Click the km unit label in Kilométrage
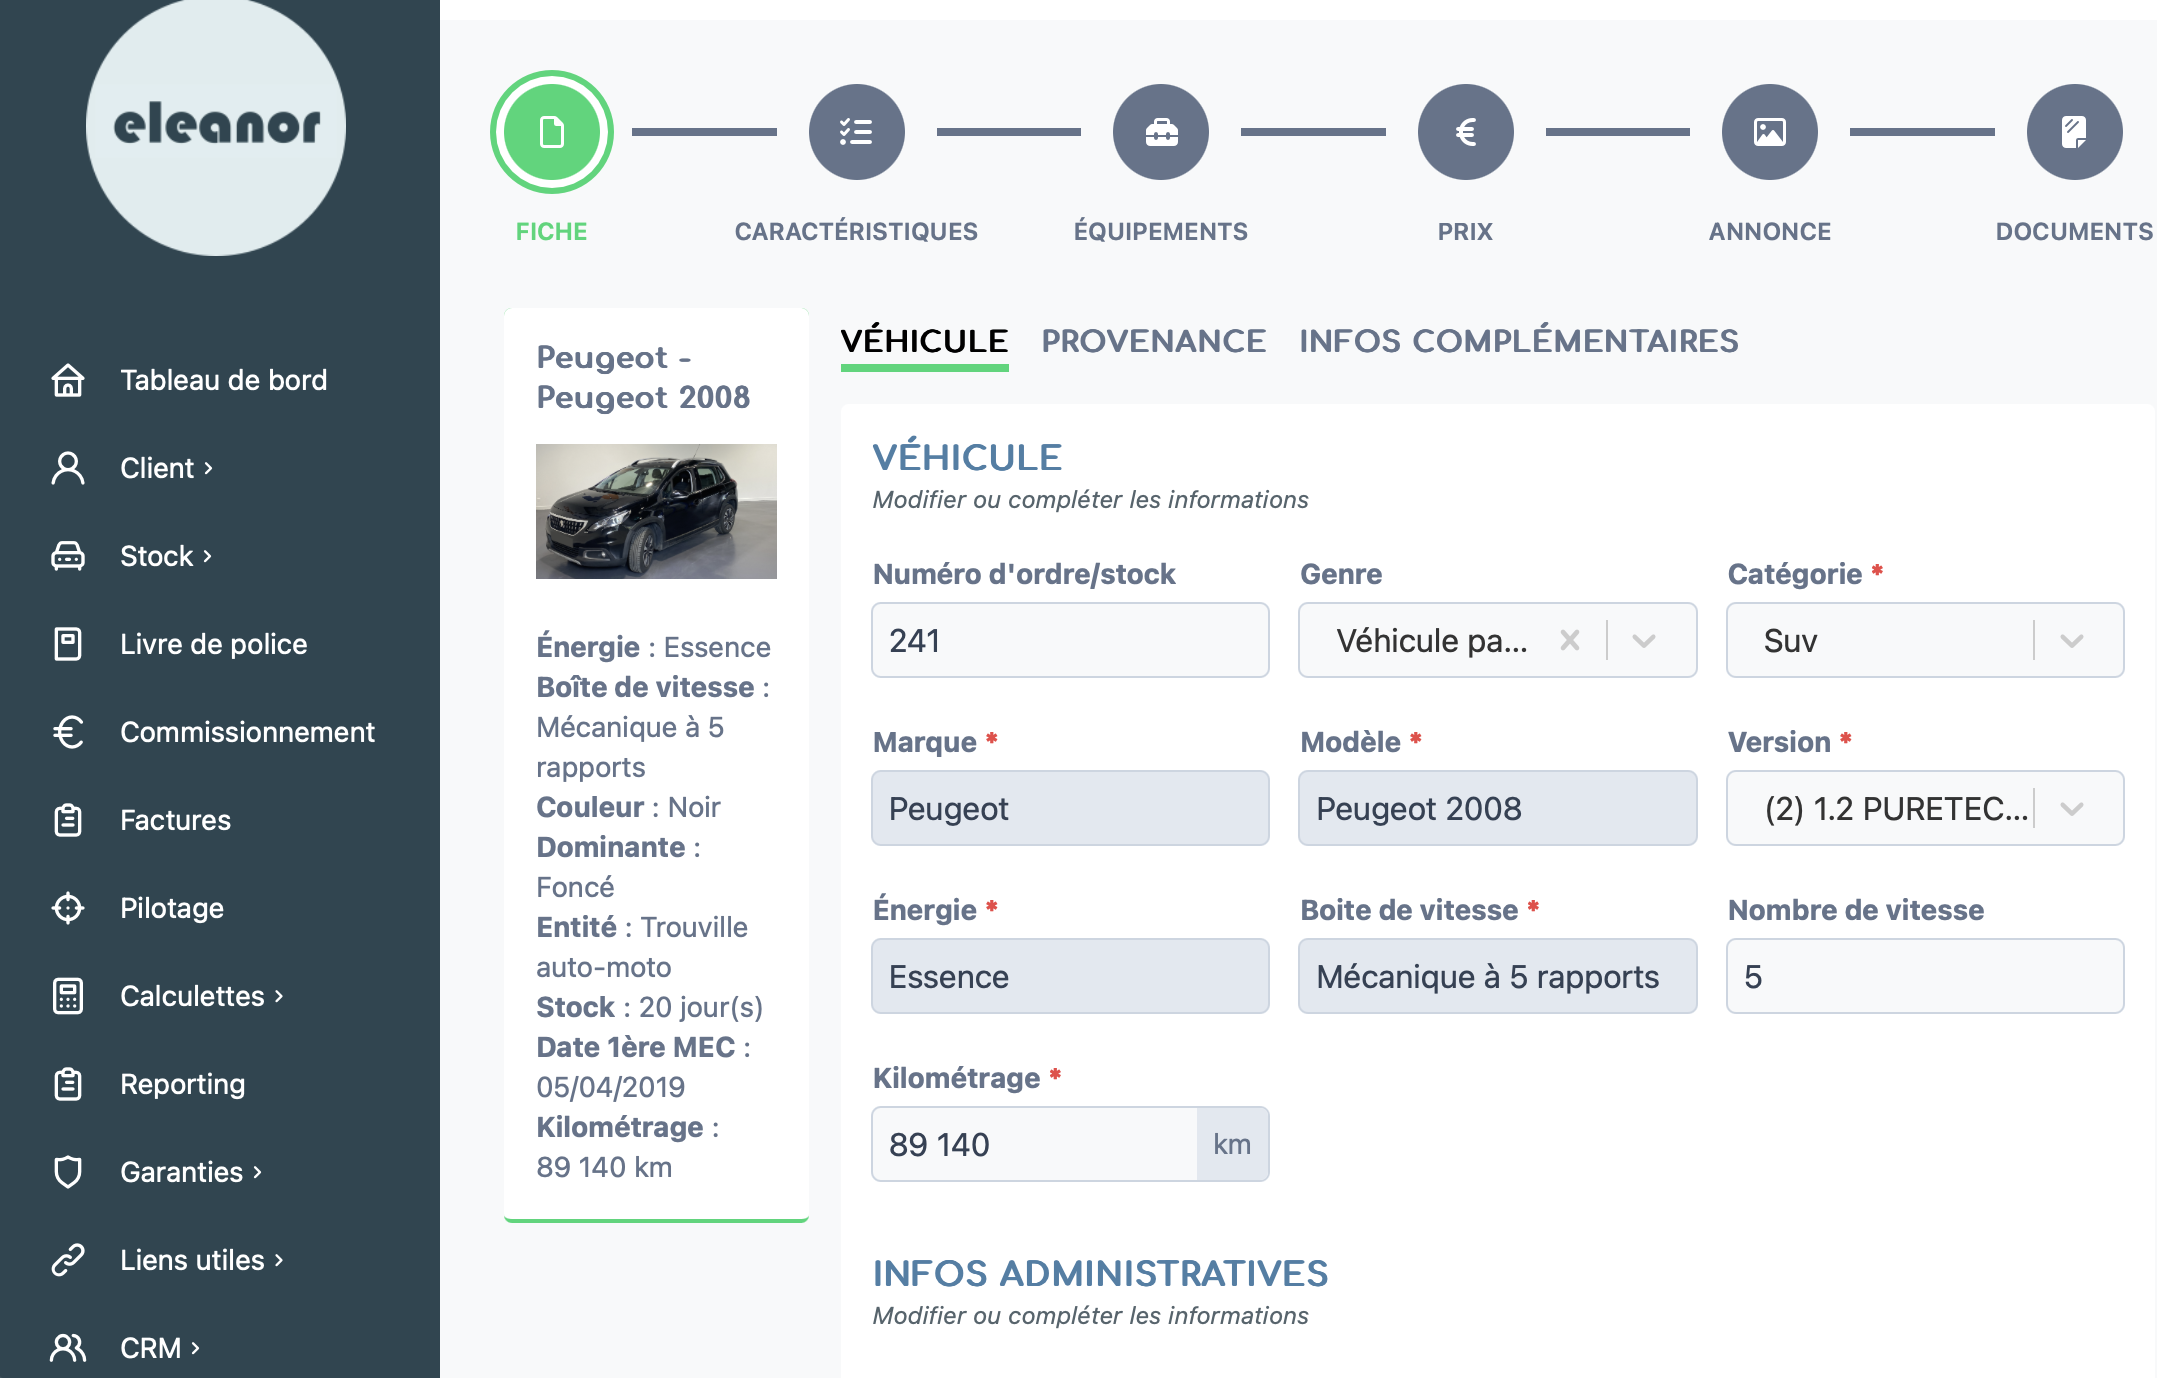2157x1378 pixels. pyautogui.click(x=1232, y=1144)
